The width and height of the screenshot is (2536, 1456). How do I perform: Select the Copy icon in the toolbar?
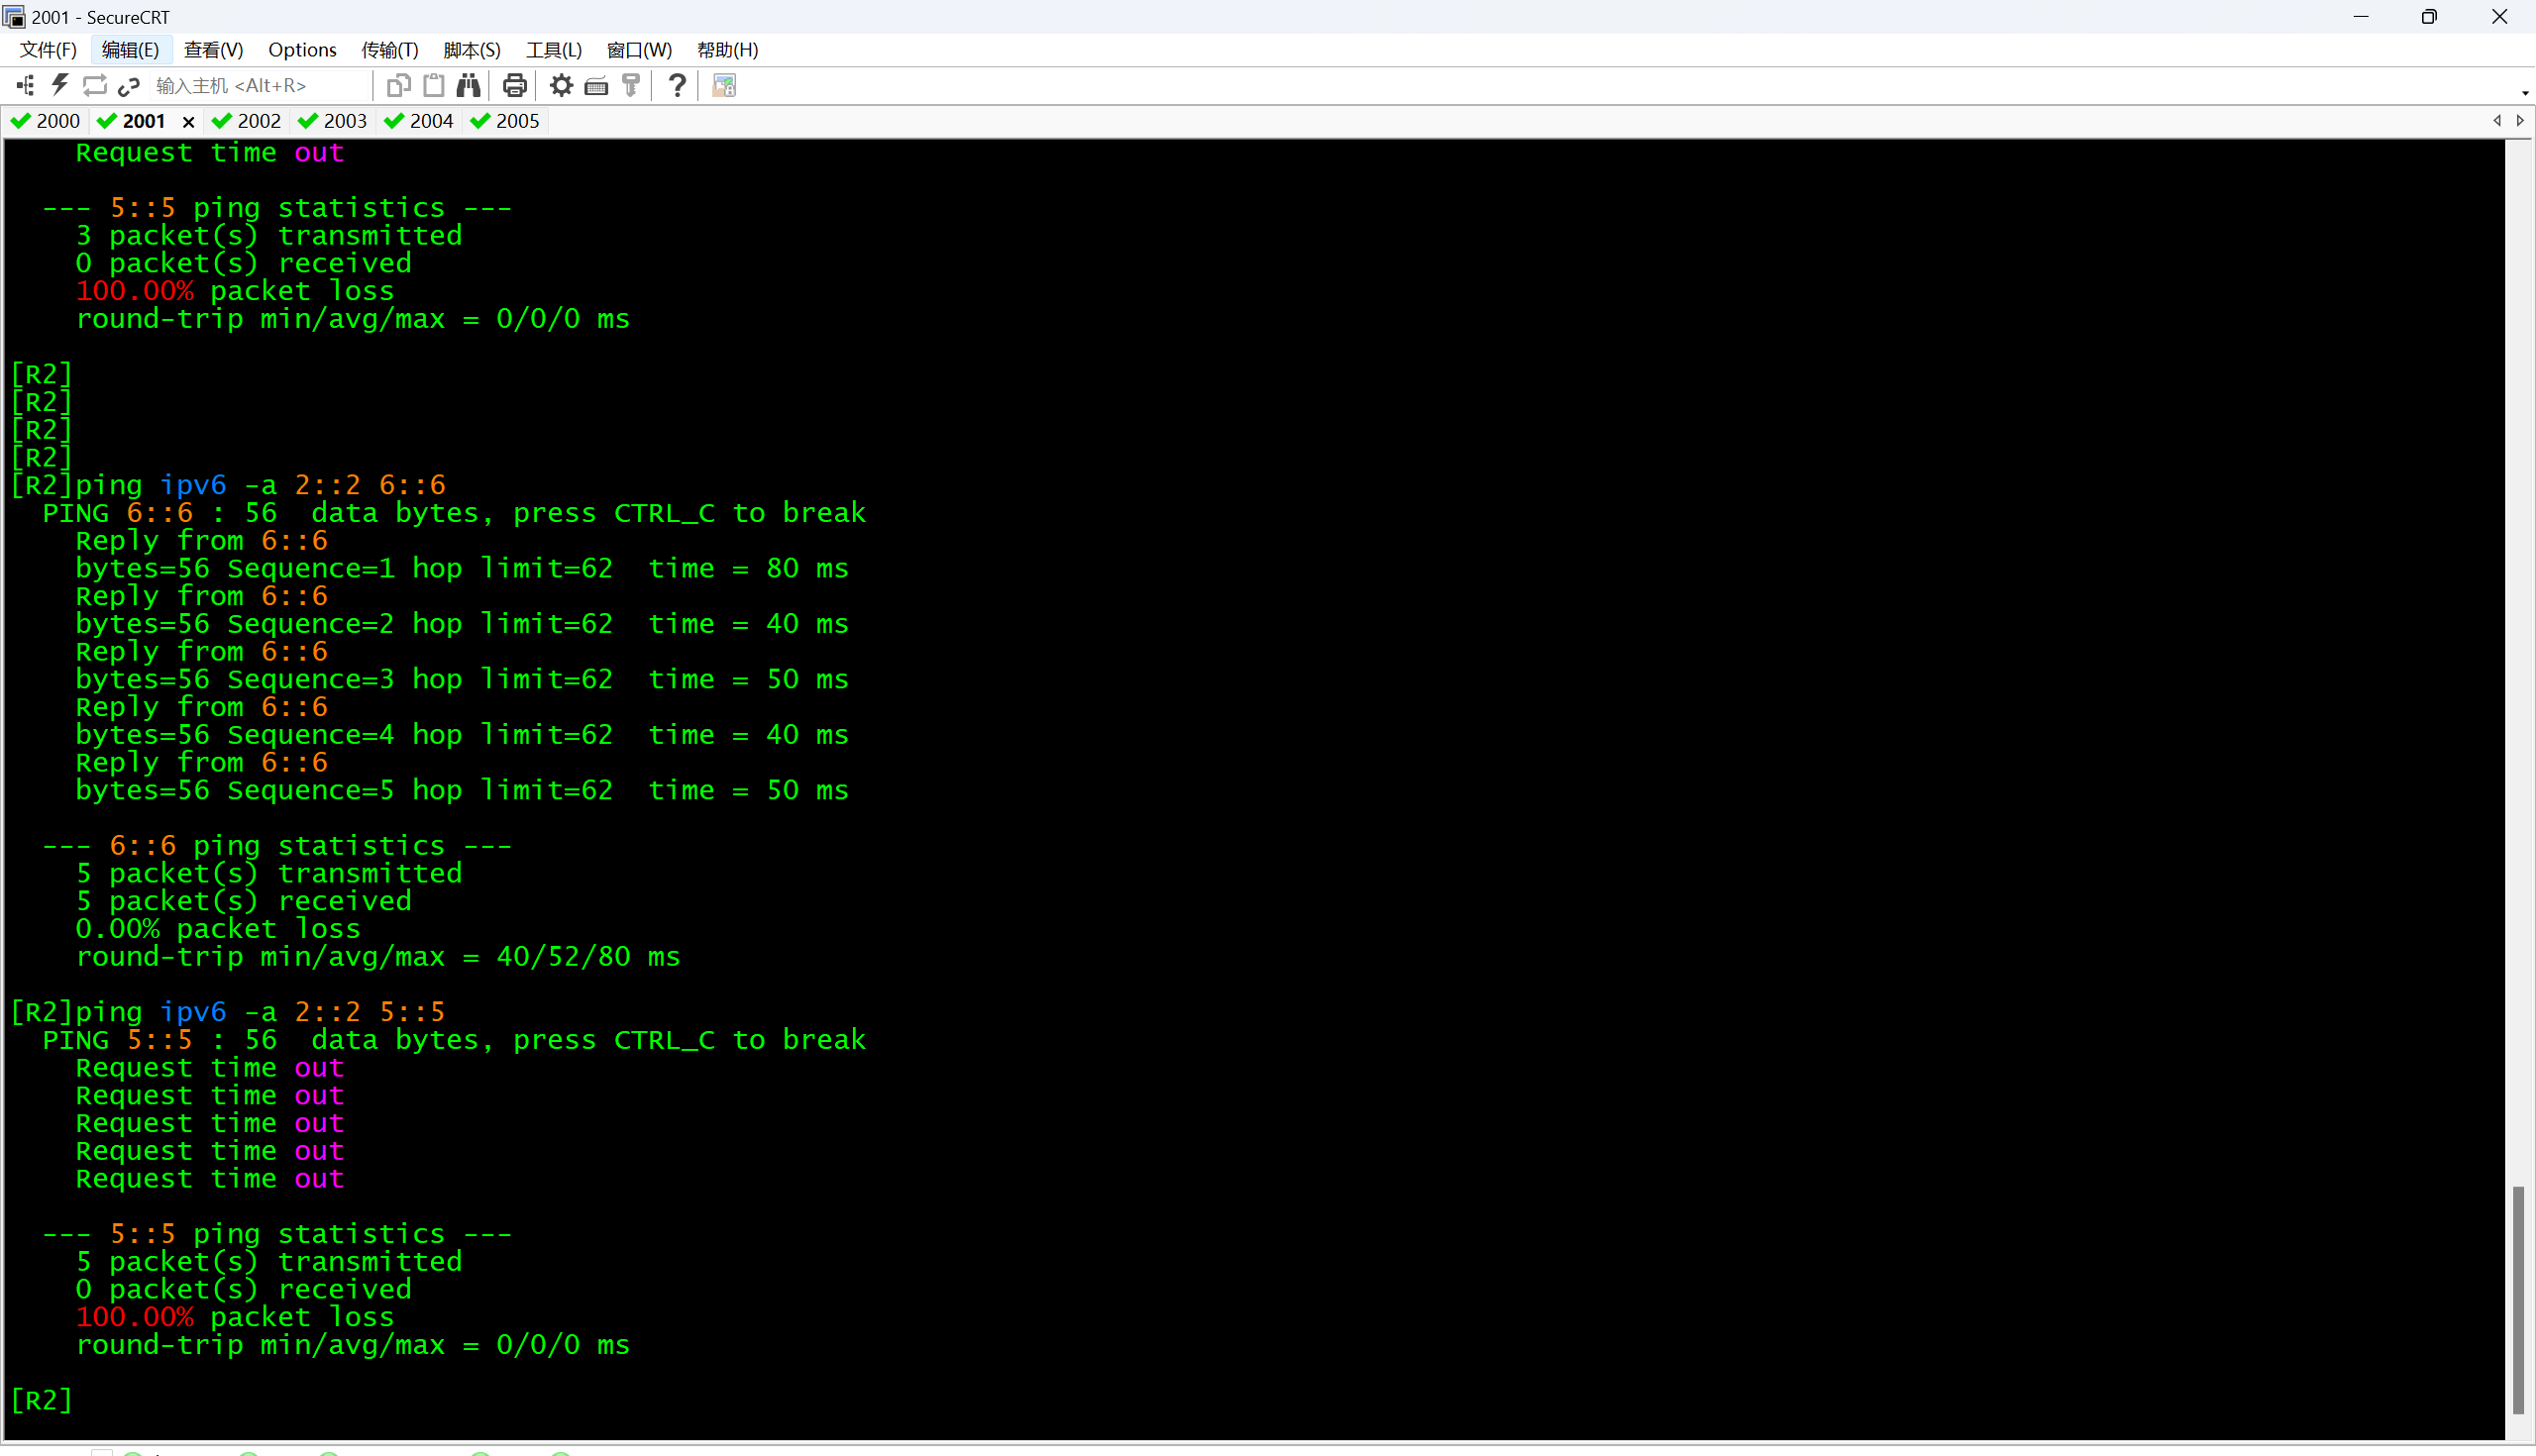point(398,85)
